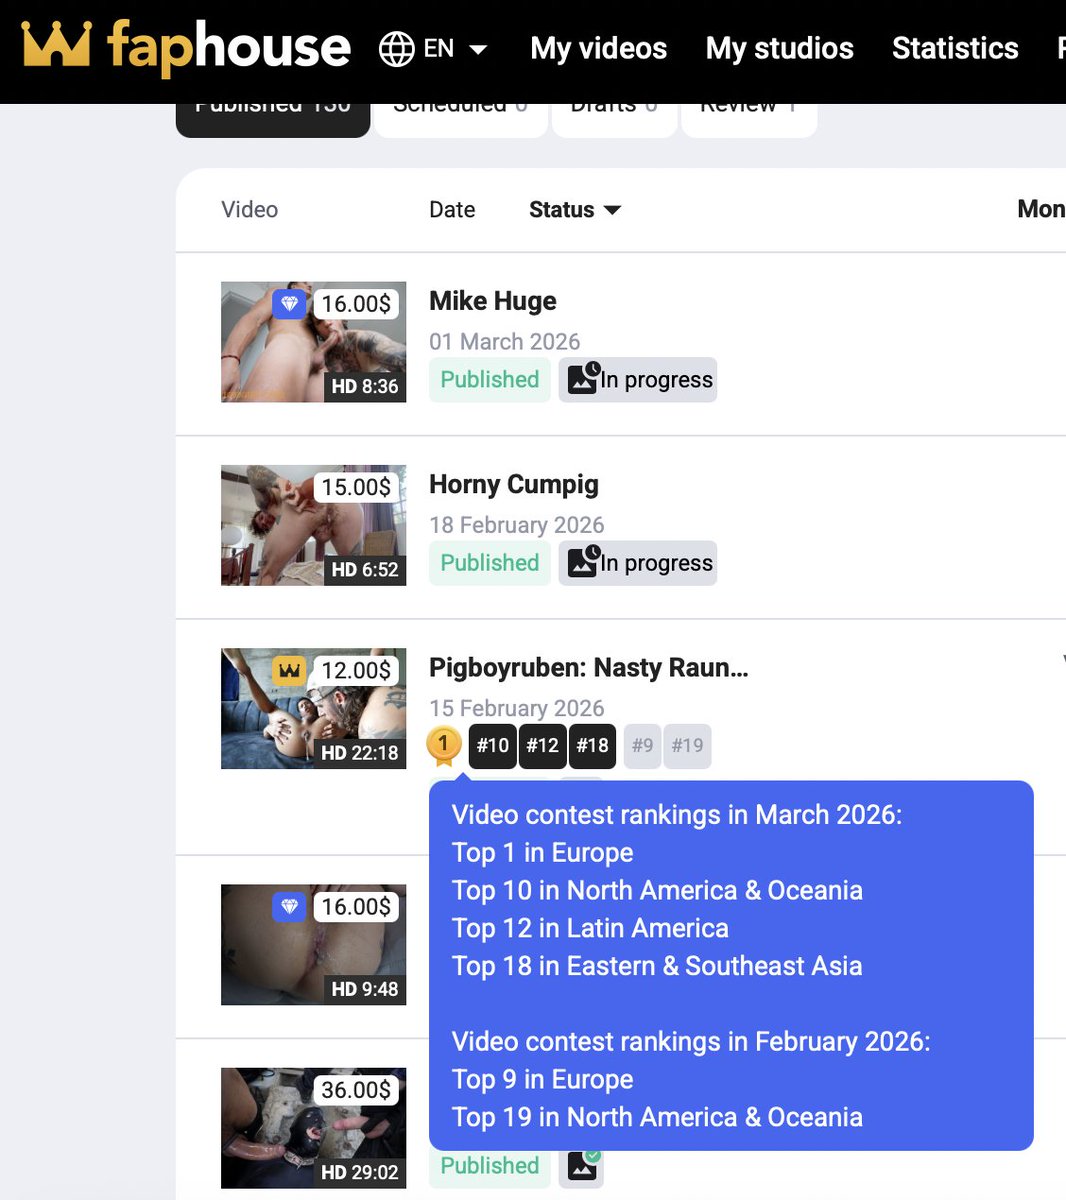Click the 01 March 2026 date
This screenshot has height=1200, width=1066.
pos(504,342)
